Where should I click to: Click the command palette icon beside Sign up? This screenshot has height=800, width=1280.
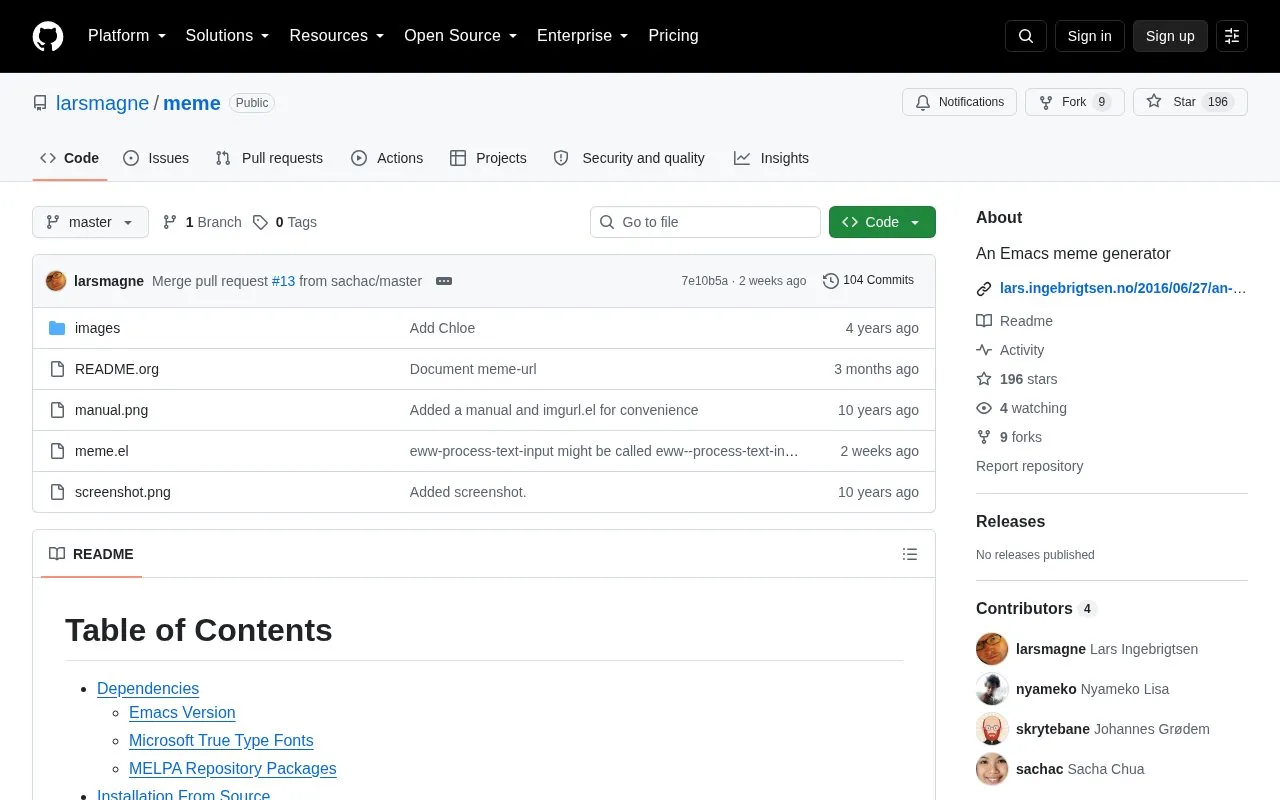[x=1232, y=36]
